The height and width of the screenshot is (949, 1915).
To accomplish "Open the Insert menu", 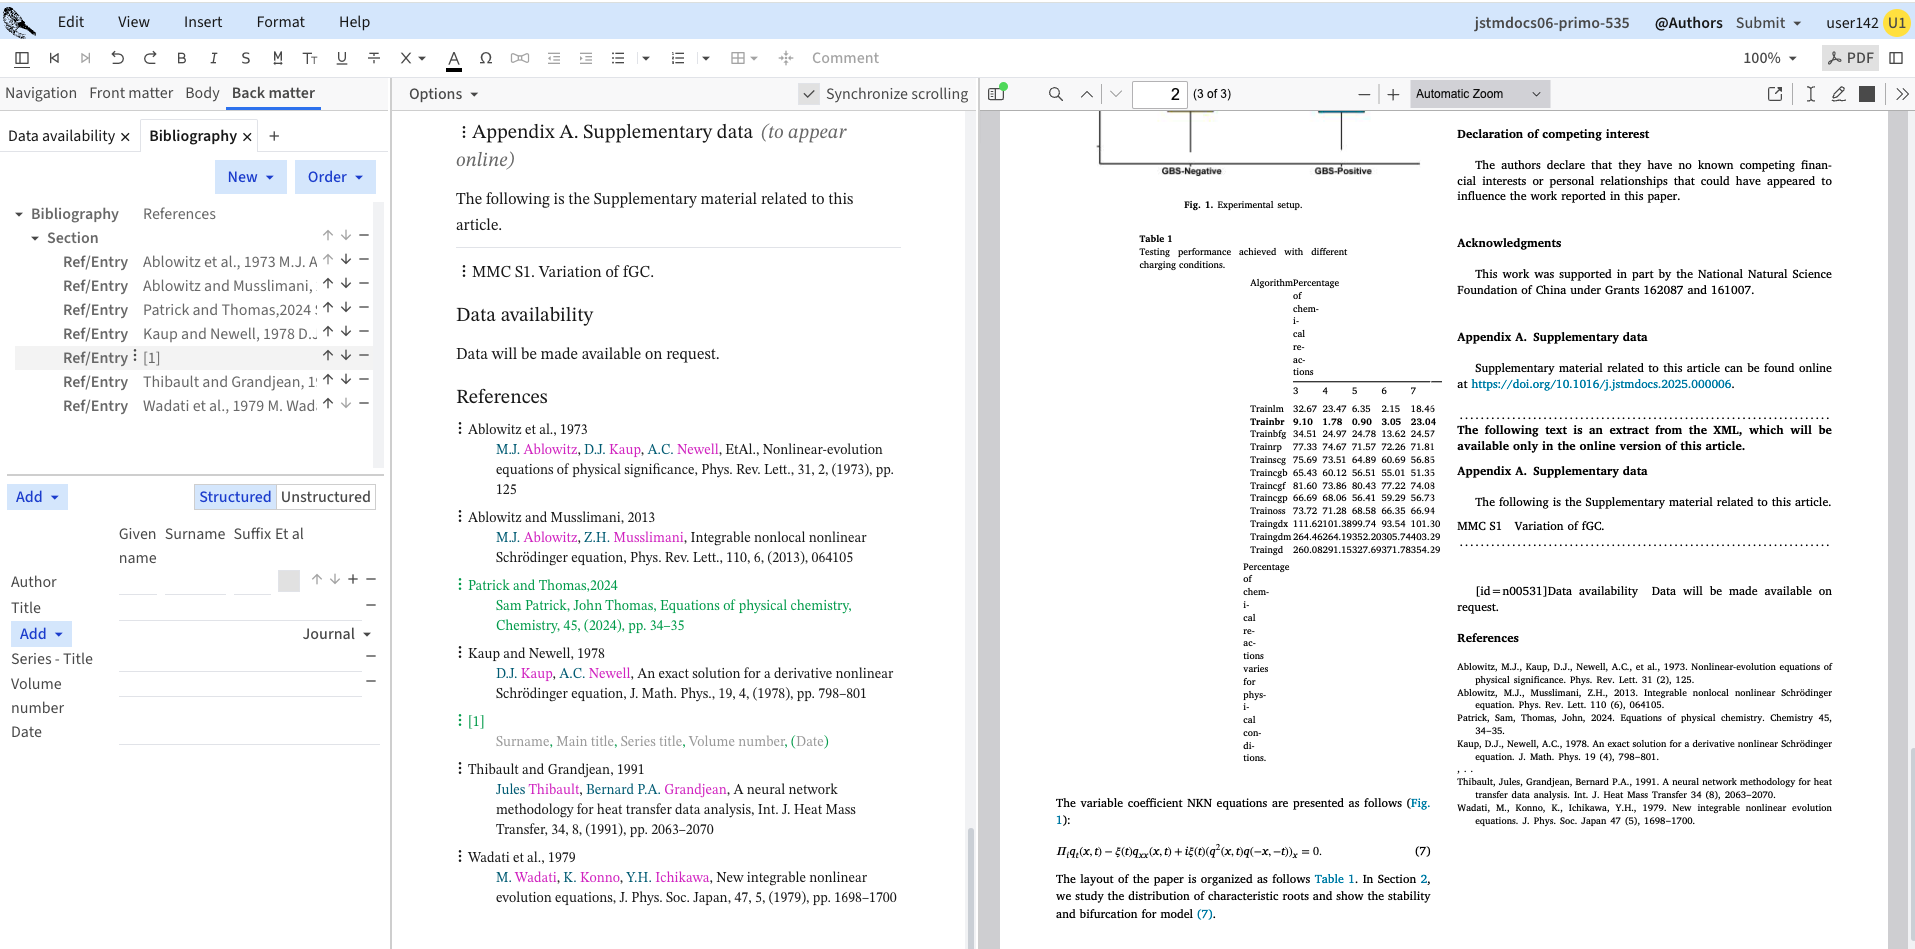I will tap(203, 22).
